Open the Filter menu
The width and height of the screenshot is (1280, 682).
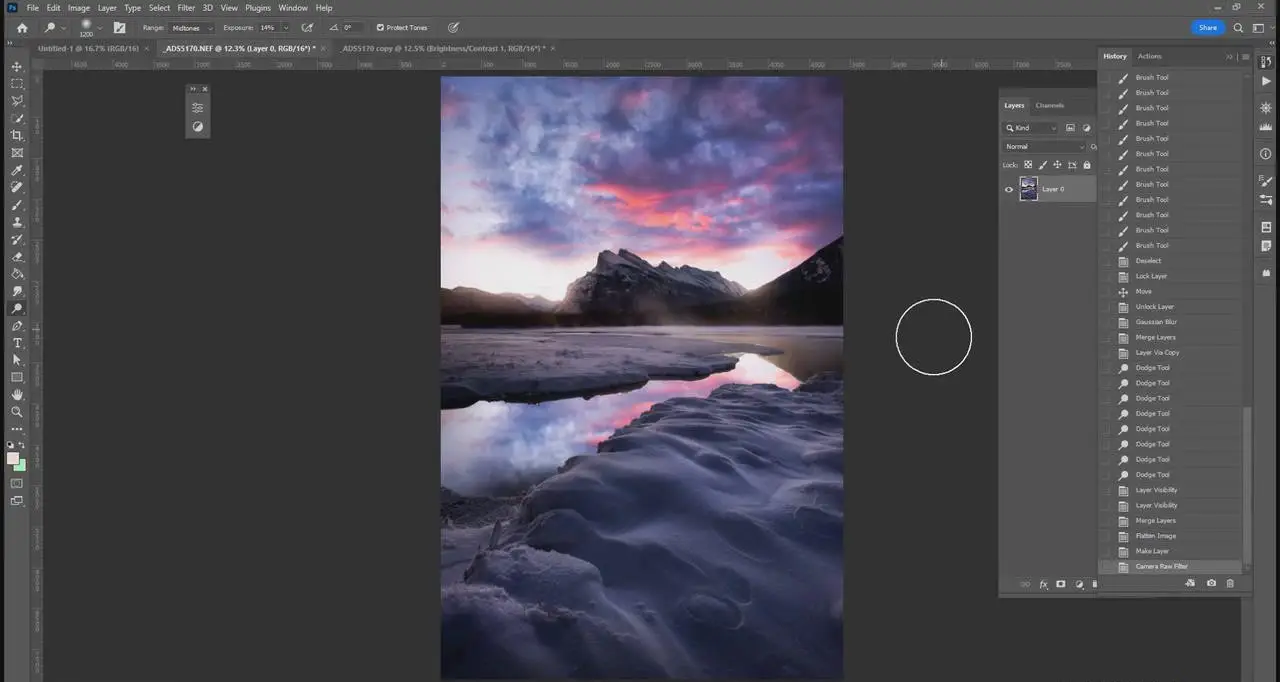pyautogui.click(x=186, y=8)
